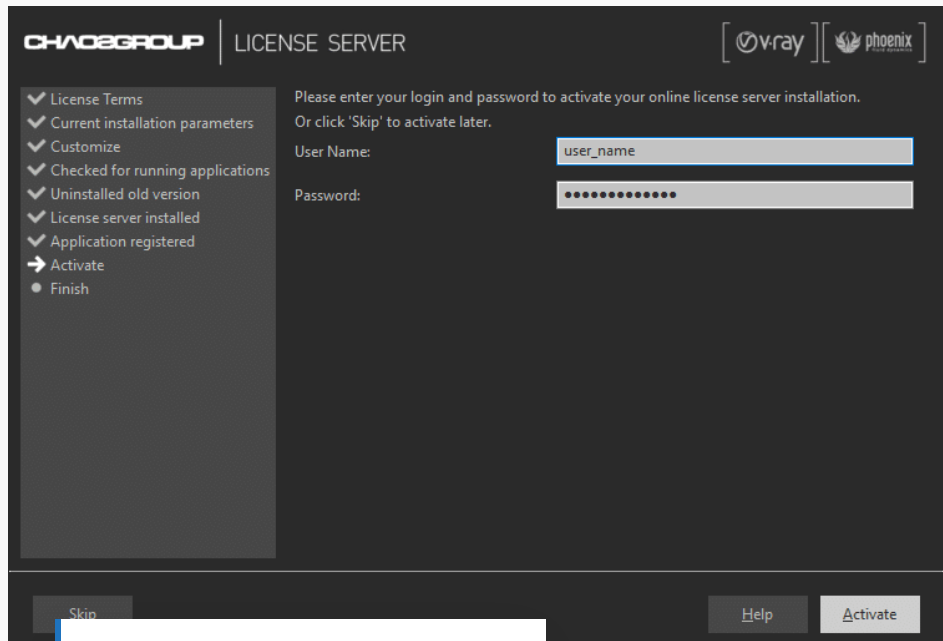
Task: Select the License Terms step text
Action: pyautogui.click(x=96, y=99)
